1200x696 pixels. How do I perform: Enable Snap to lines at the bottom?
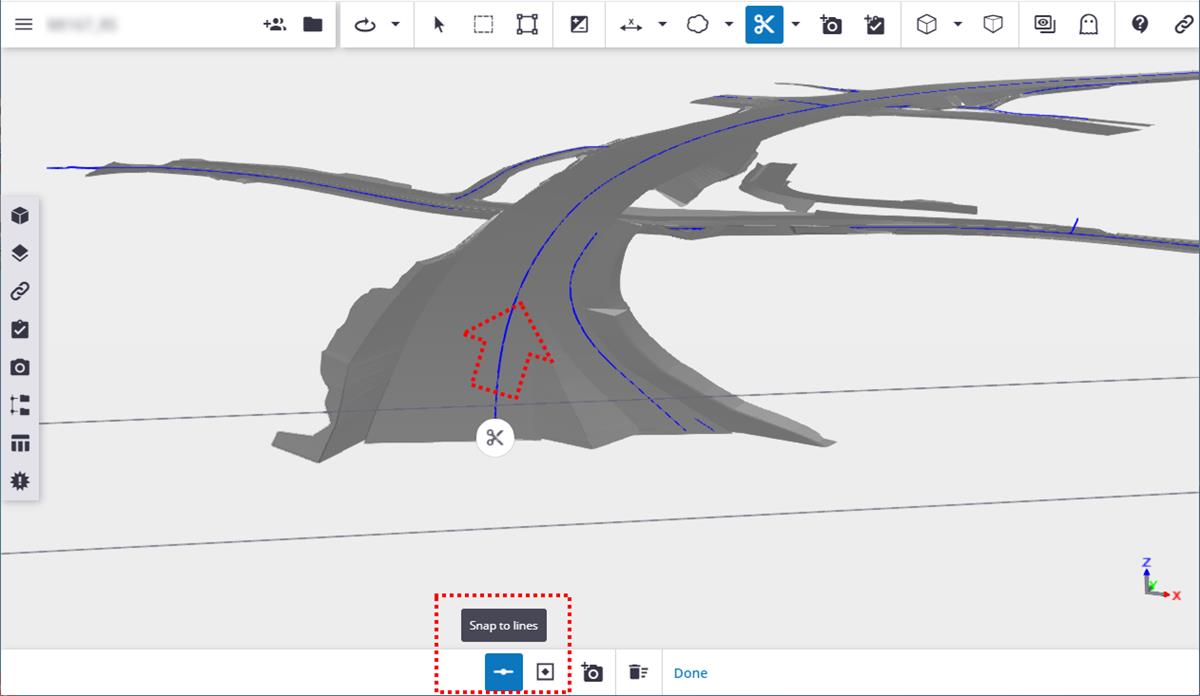pos(503,672)
